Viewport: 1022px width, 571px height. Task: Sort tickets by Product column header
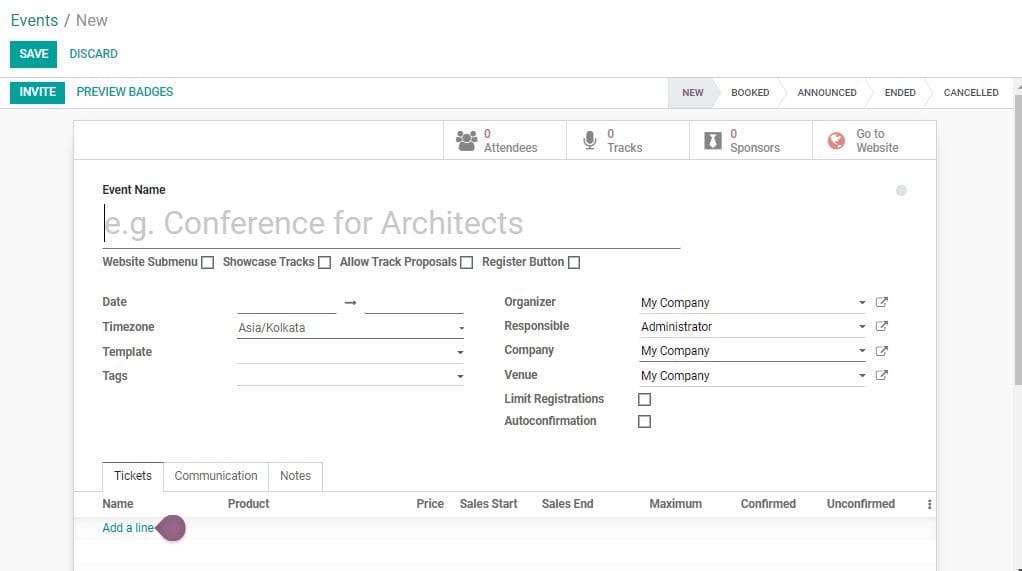(248, 504)
